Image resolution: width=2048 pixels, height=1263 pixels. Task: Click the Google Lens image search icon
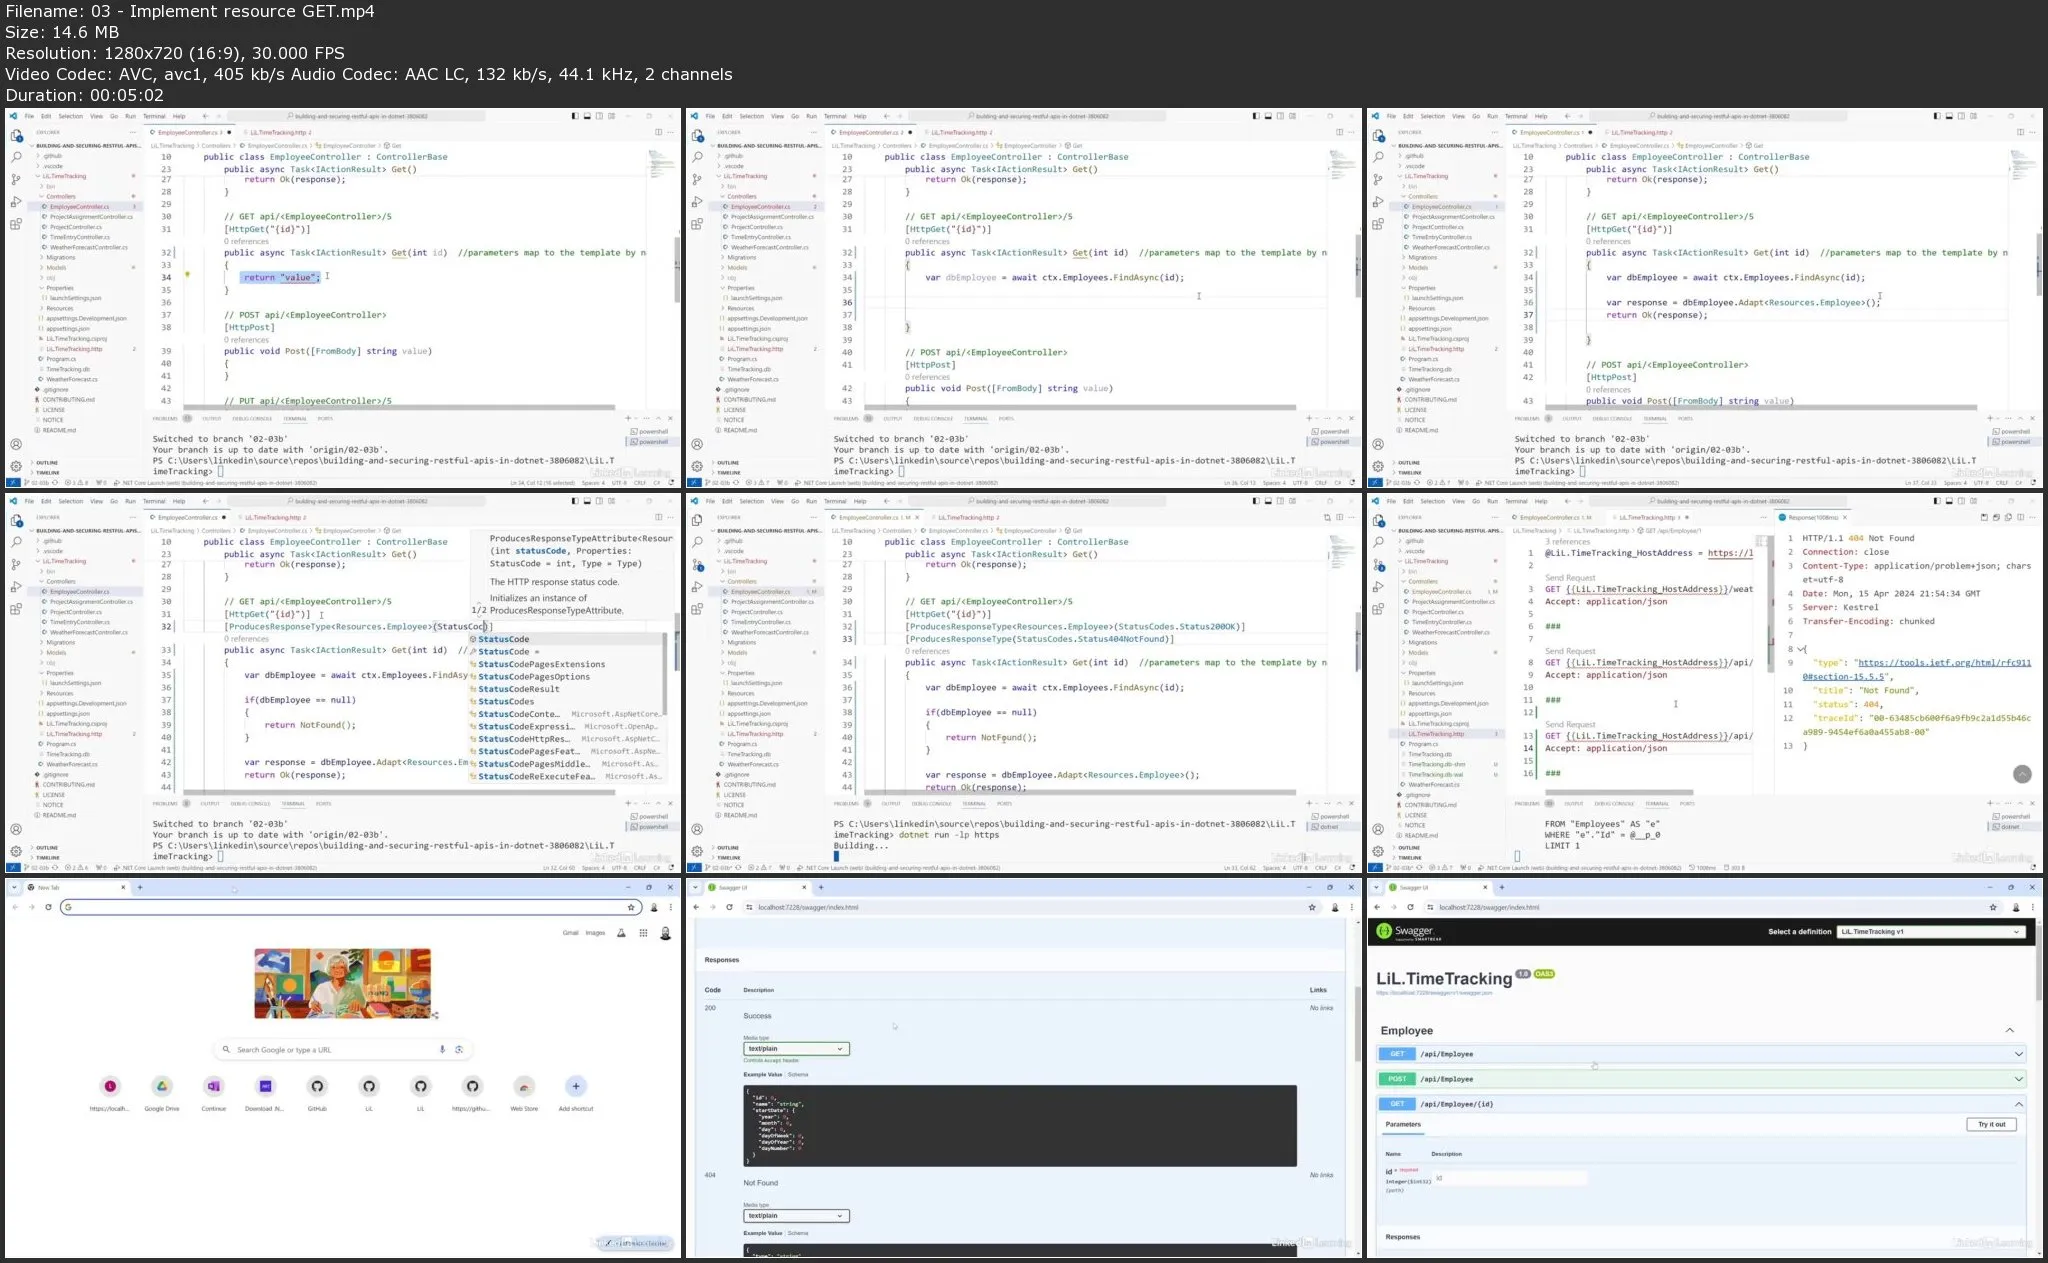pyautogui.click(x=459, y=1050)
